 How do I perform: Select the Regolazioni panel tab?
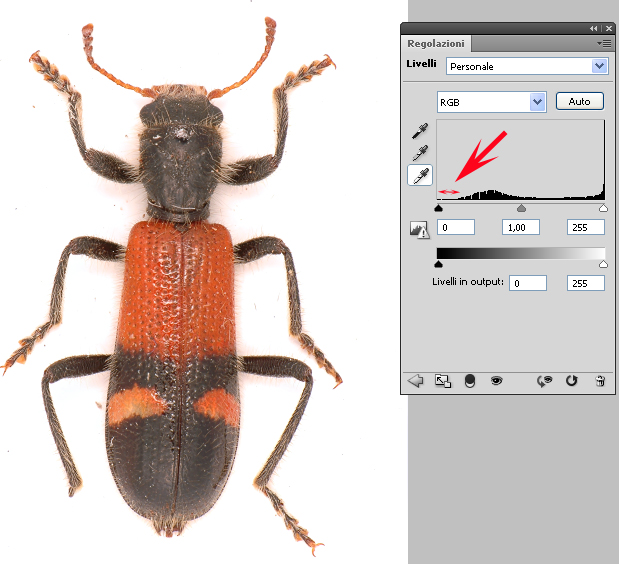pyautogui.click(x=435, y=44)
